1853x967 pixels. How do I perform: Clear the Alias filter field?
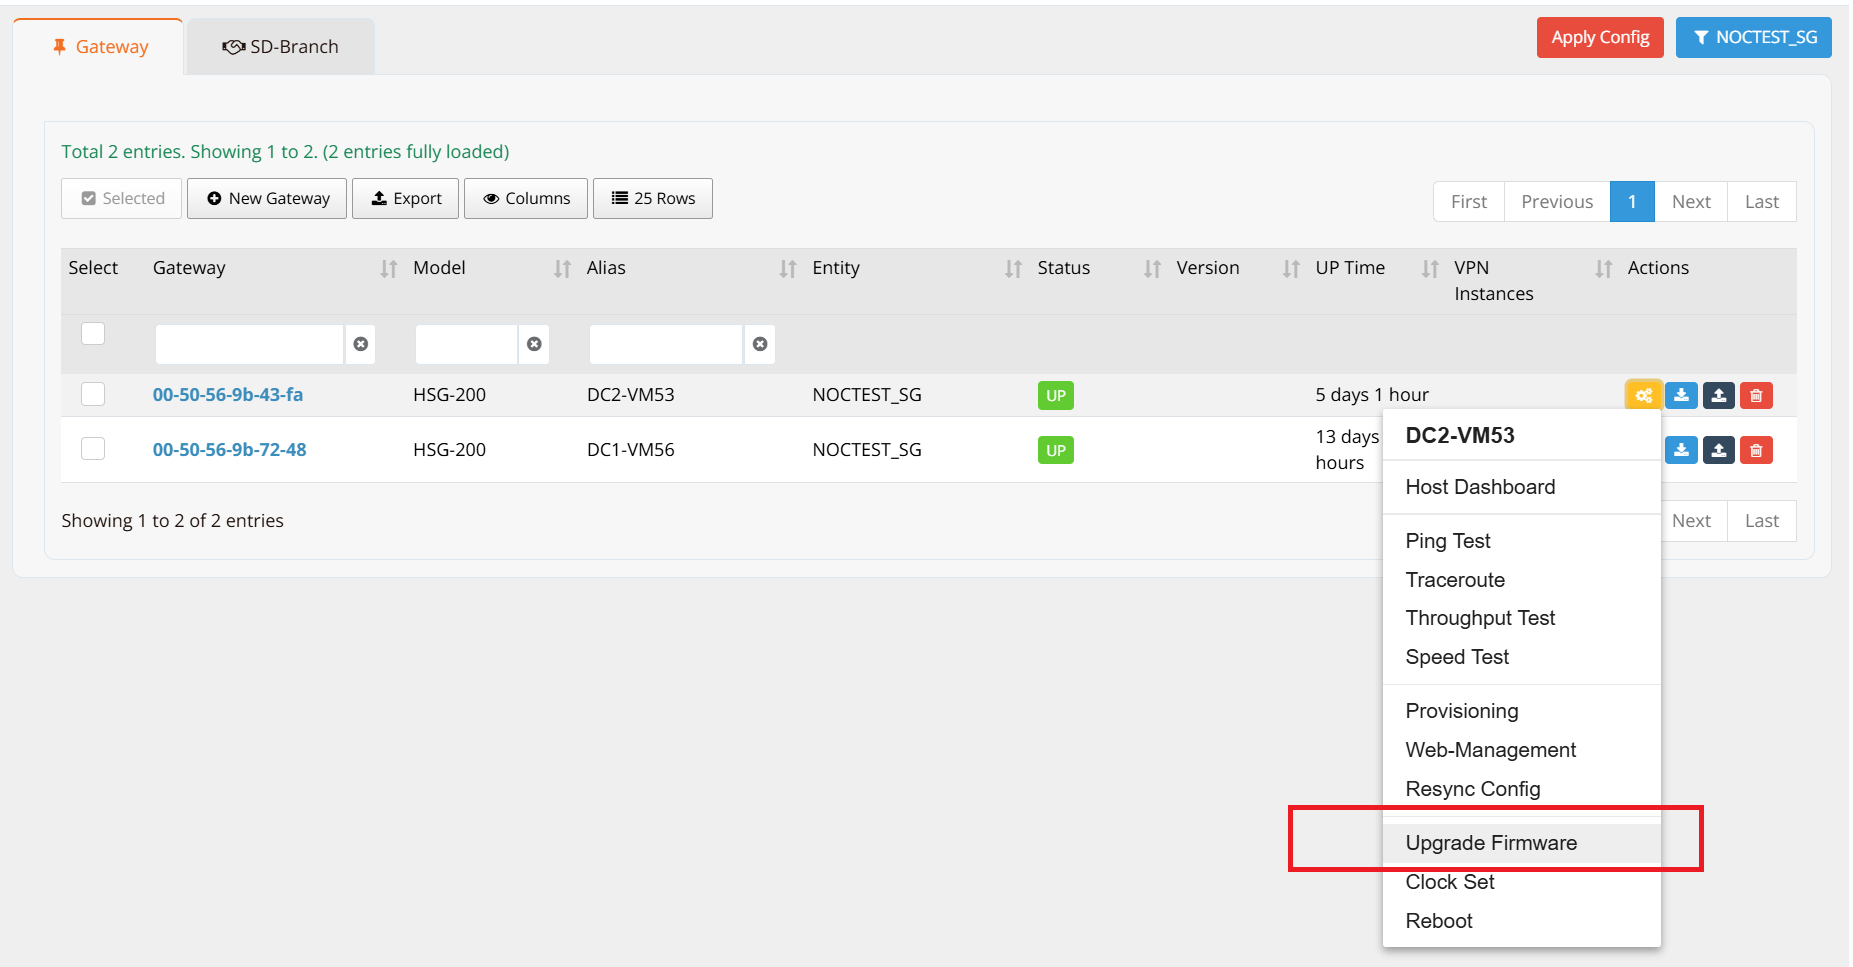[x=760, y=344]
